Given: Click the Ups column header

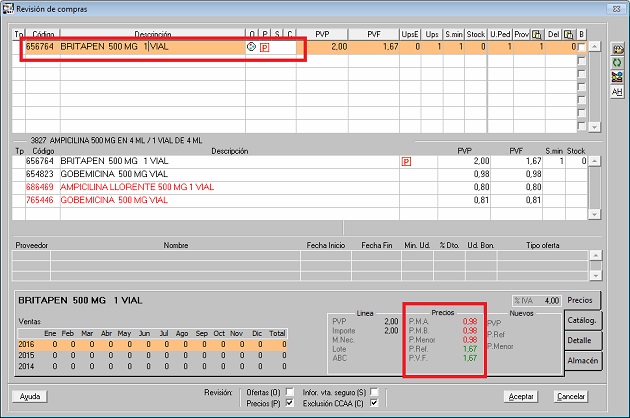Looking at the screenshot, I should point(432,35).
